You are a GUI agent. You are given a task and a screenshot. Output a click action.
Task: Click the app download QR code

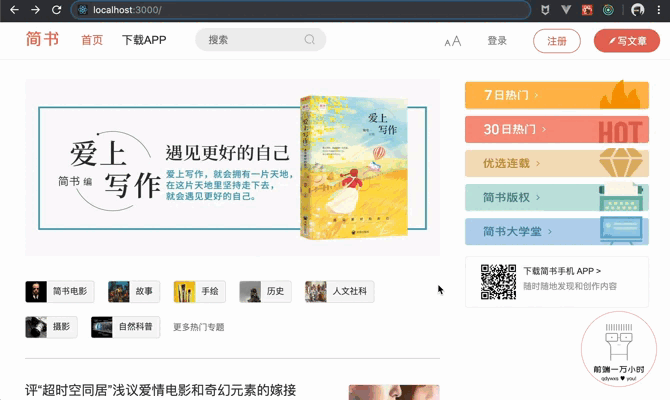coord(498,282)
